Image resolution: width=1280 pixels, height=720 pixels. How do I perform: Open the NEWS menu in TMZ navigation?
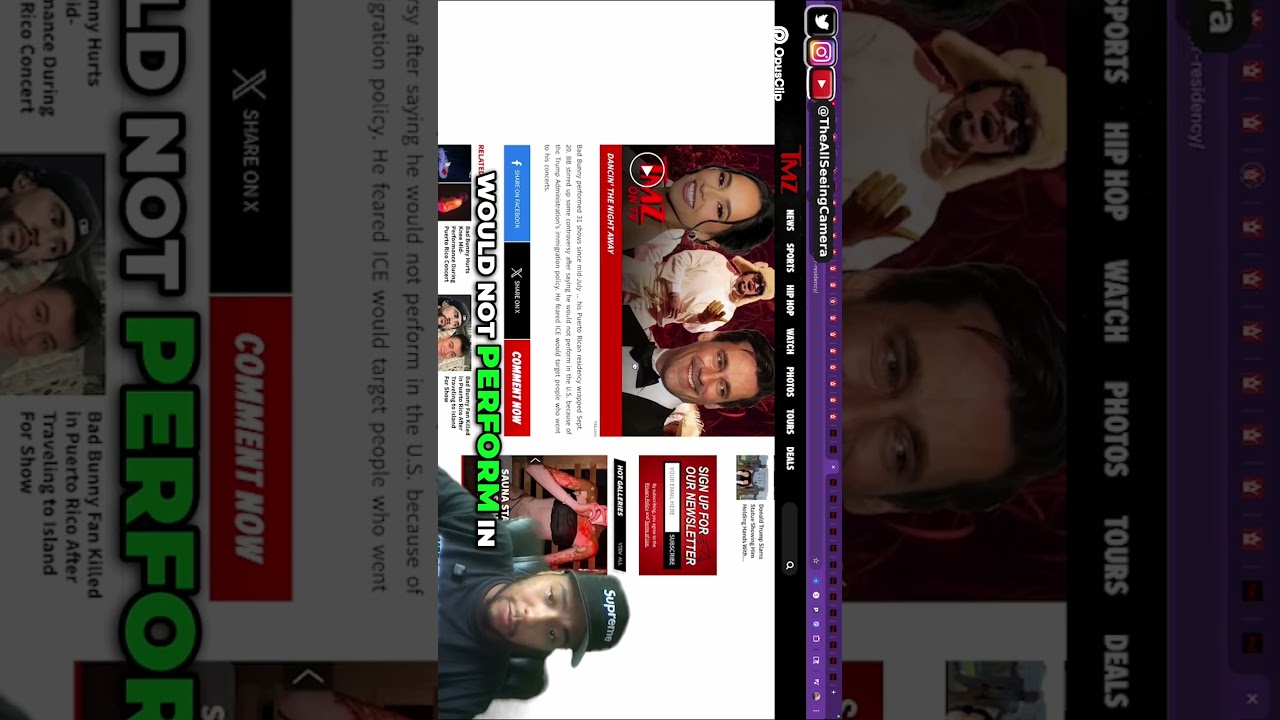coord(789,220)
